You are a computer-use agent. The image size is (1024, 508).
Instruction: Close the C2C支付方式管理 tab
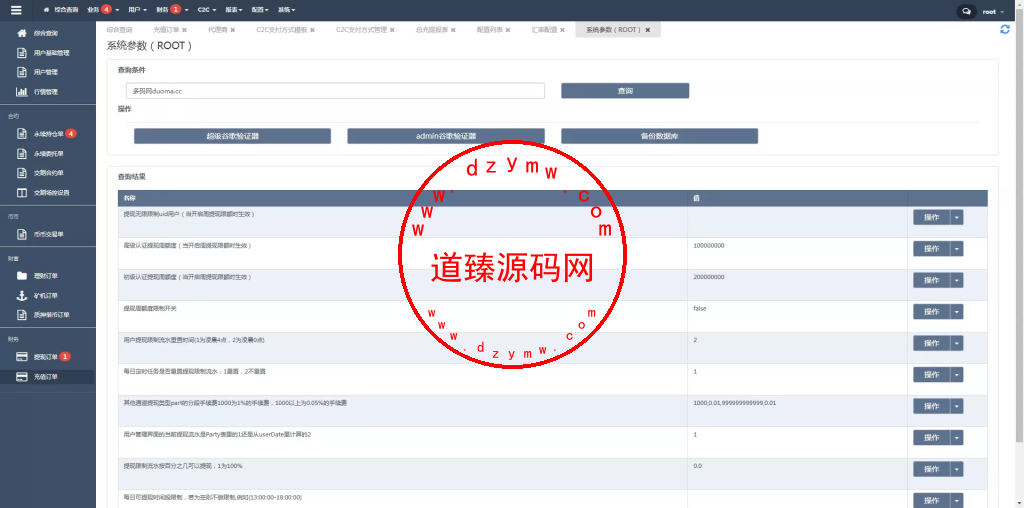coord(392,30)
